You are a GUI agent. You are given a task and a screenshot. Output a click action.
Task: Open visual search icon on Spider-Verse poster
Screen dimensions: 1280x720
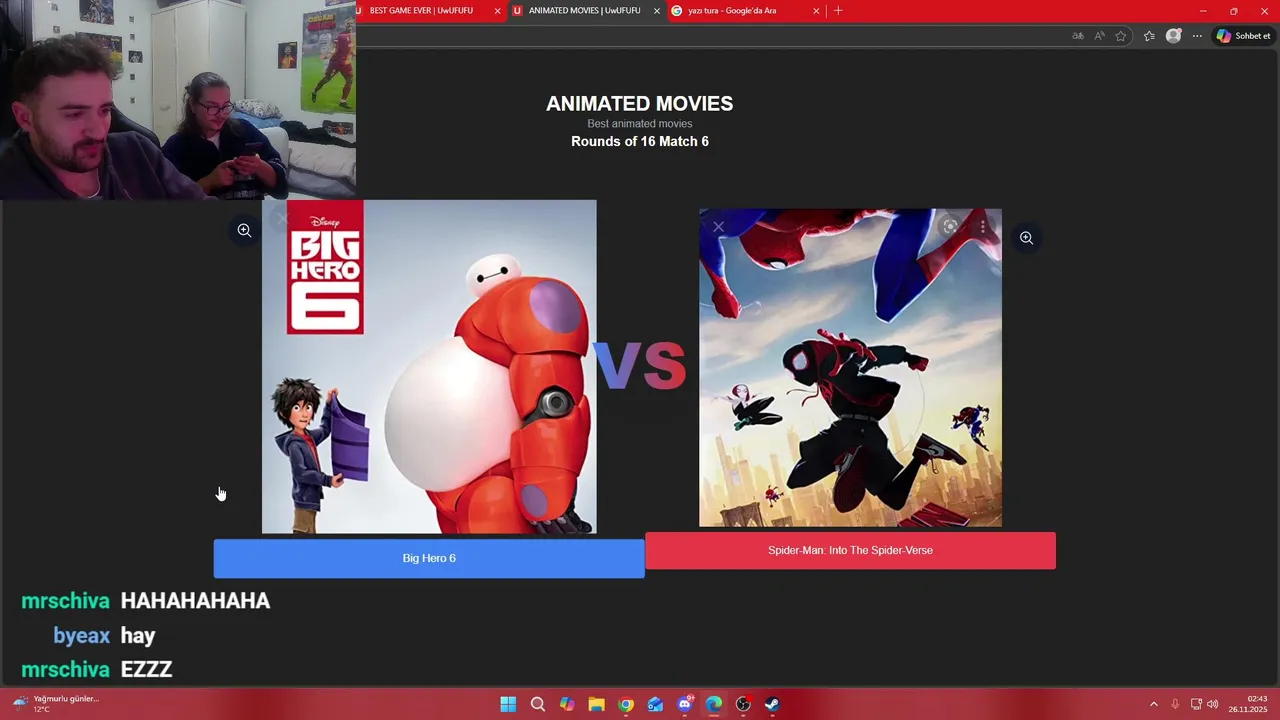(950, 227)
